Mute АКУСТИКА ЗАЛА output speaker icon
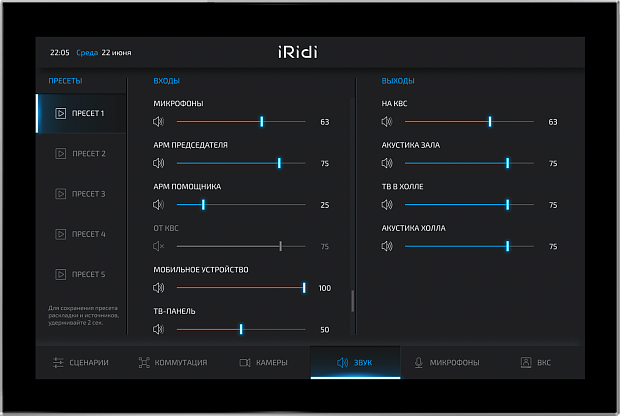620x416 pixels. pos(387,163)
